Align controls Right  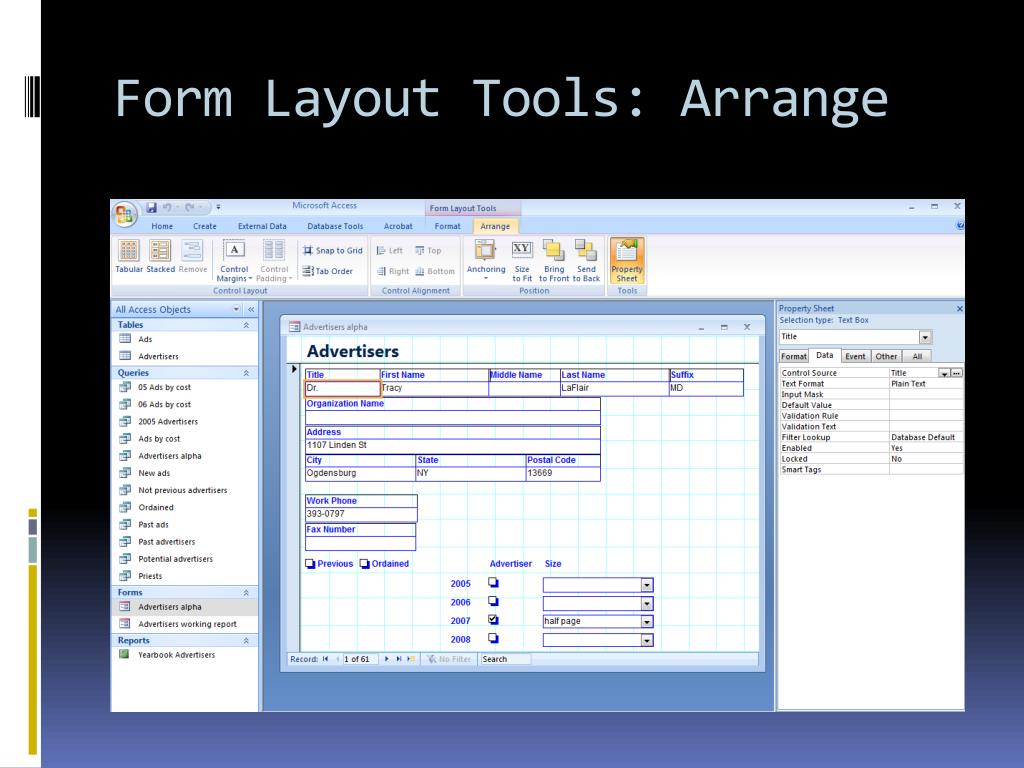pyautogui.click(x=392, y=272)
